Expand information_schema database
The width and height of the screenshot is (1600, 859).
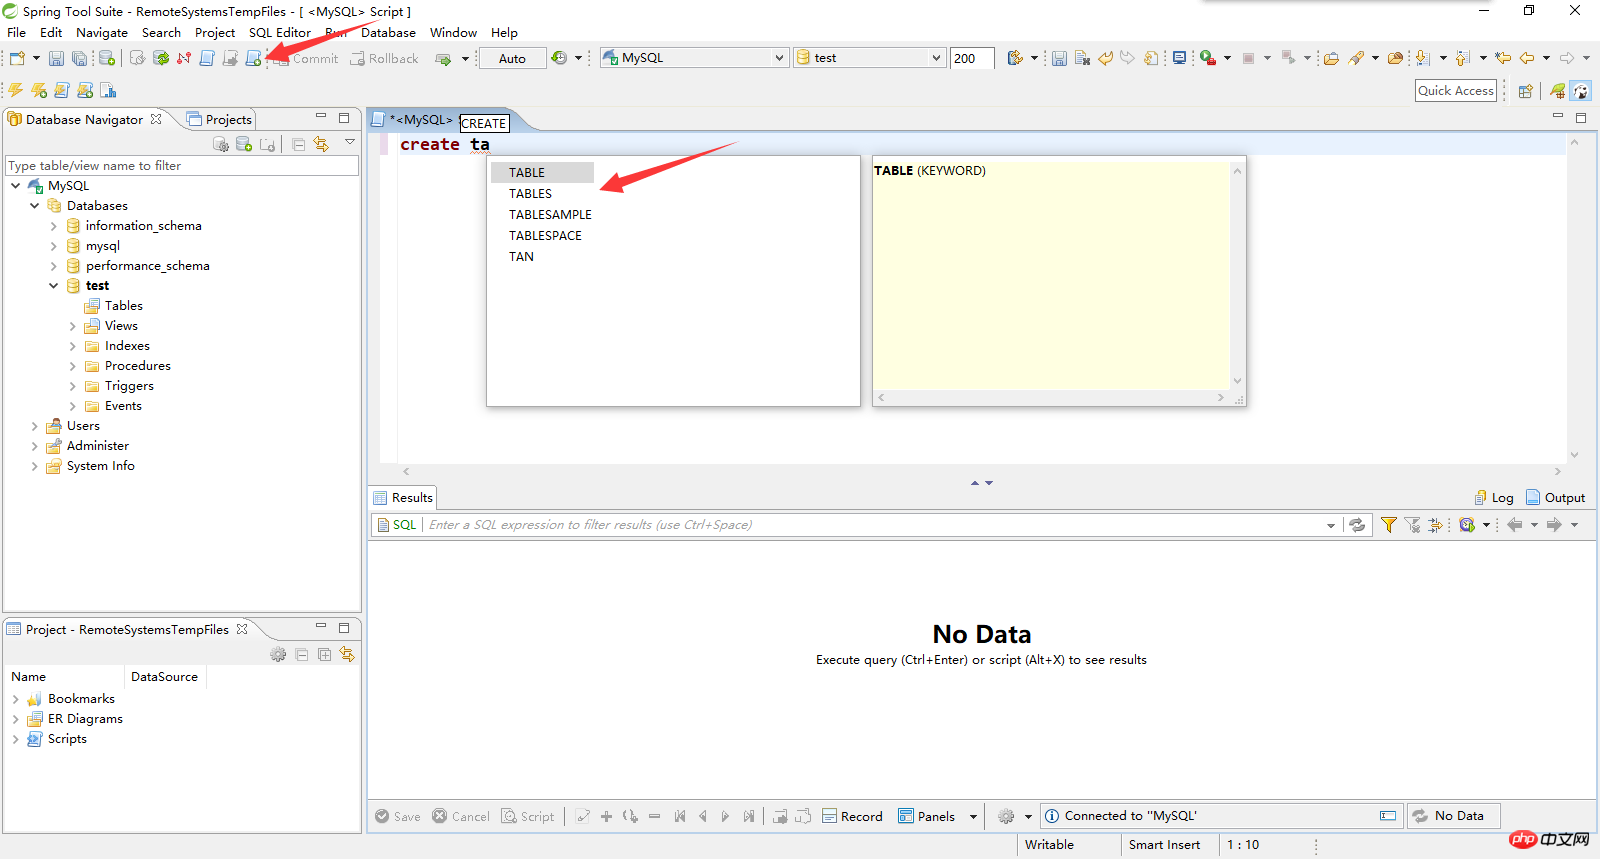coord(54,226)
